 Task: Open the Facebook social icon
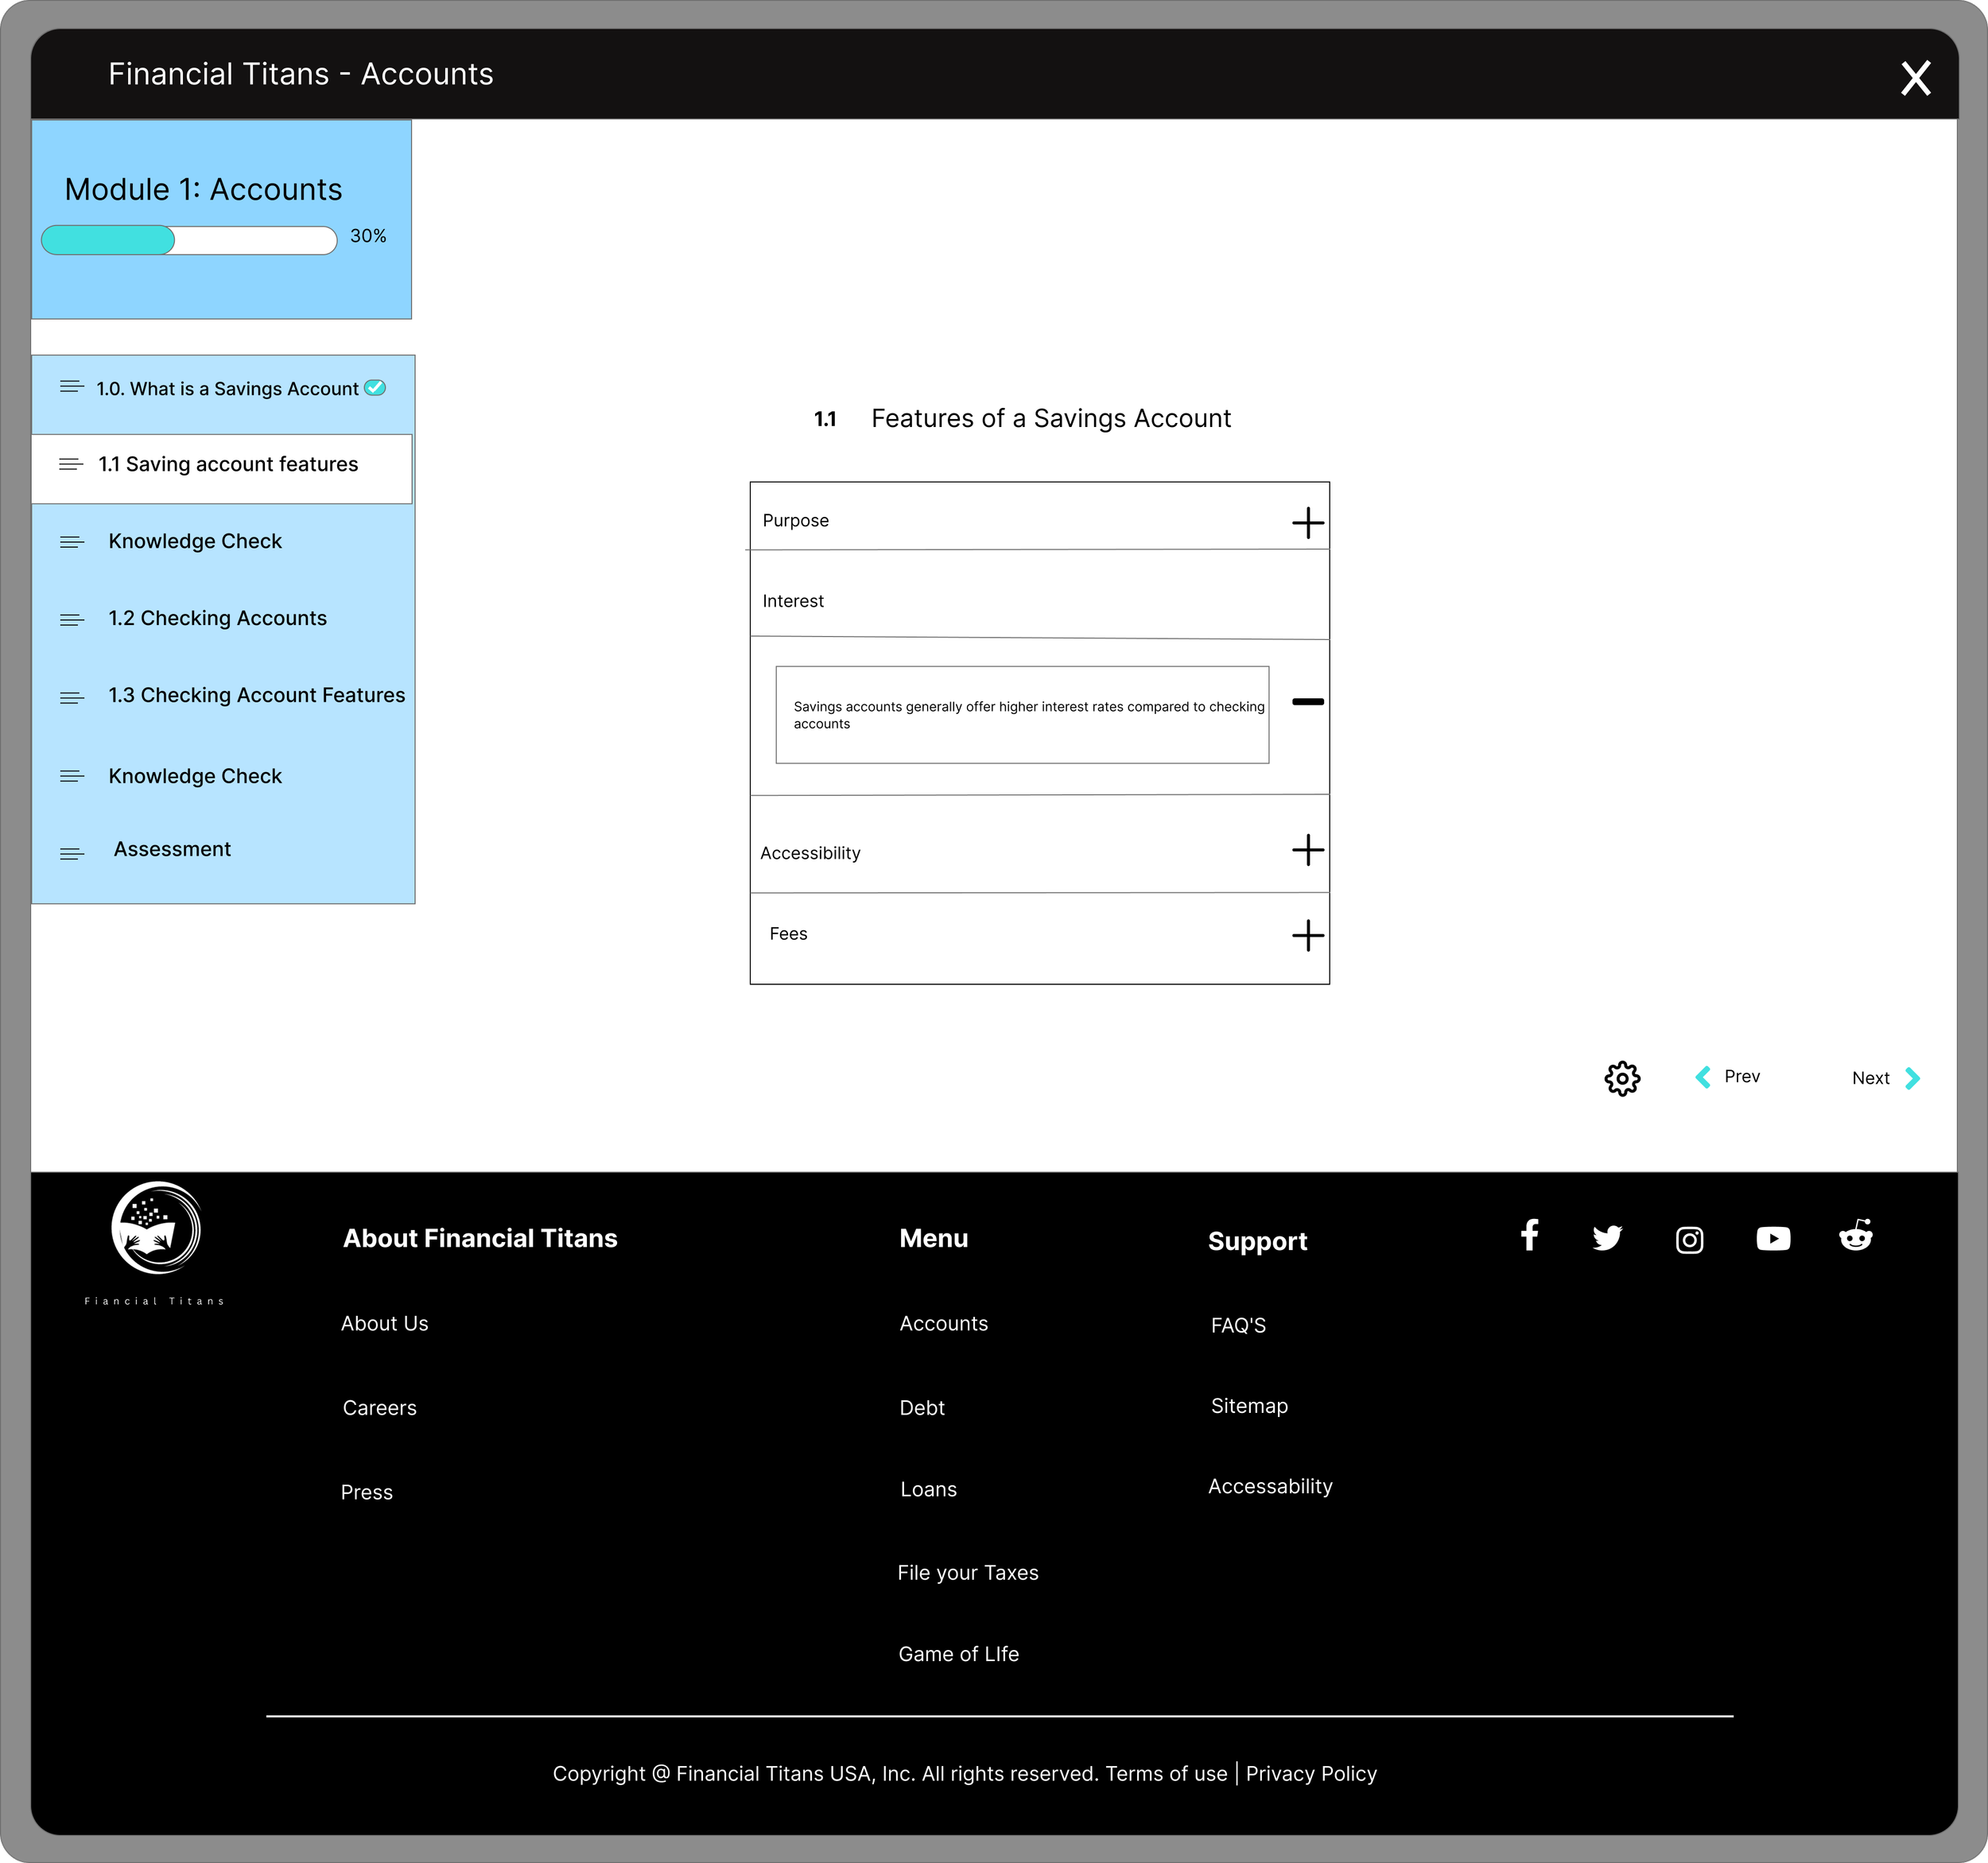tap(1529, 1236)
